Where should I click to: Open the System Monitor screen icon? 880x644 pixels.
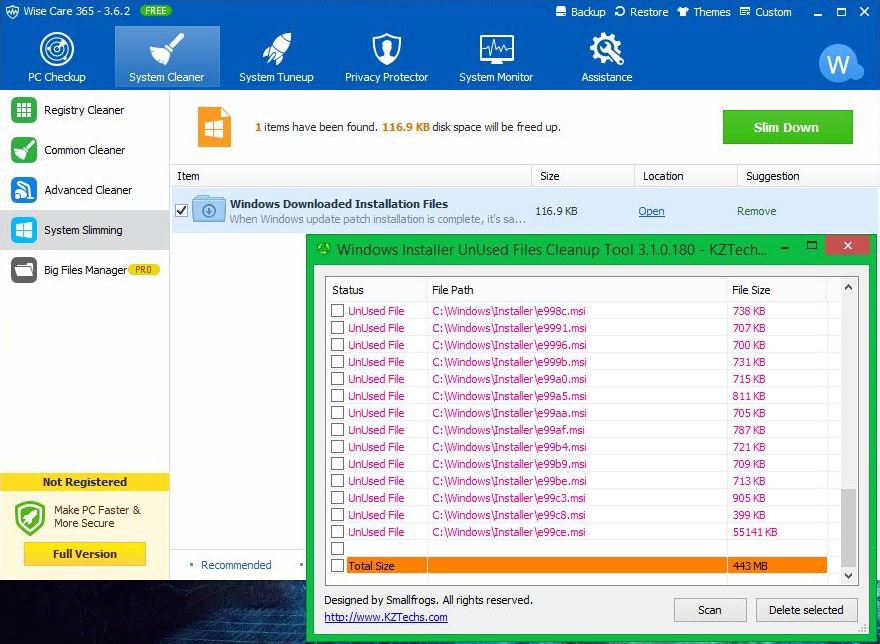point(496,49)
